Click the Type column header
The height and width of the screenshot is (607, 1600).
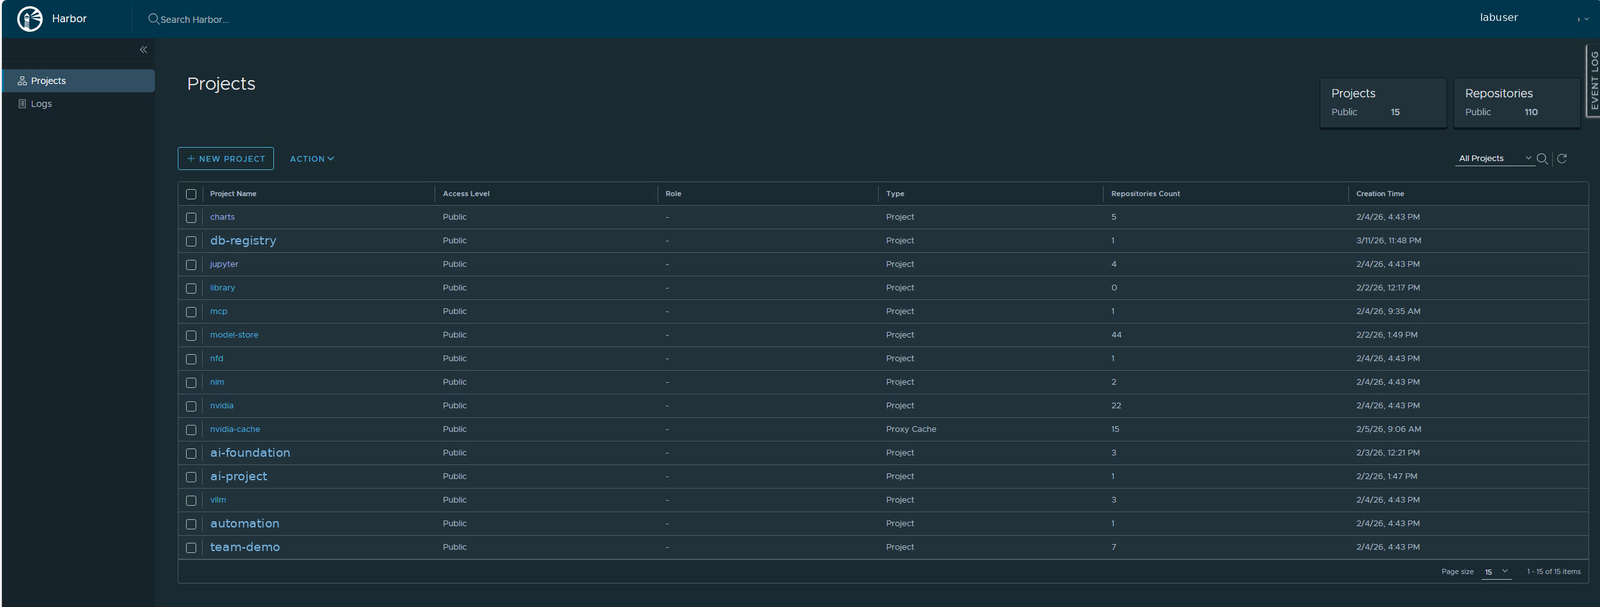pos(895,194)
